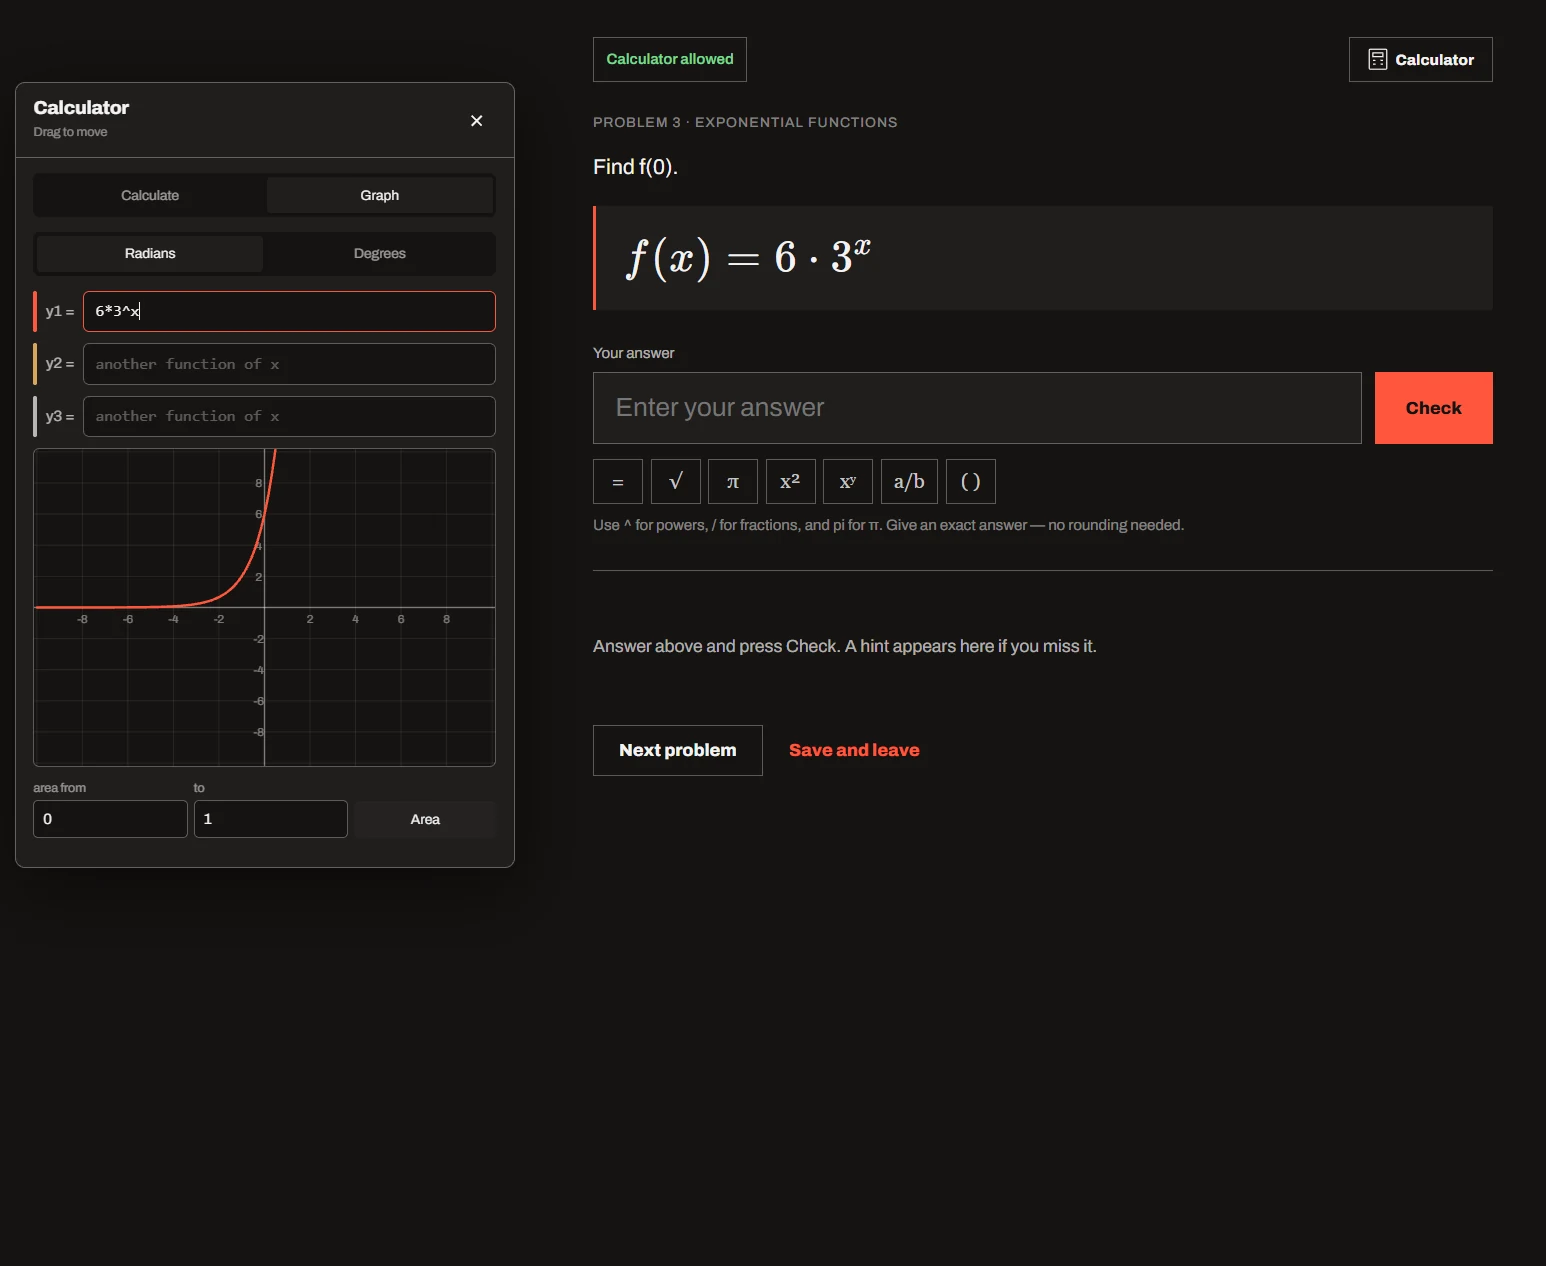Screen dimensions: 1546x1266
Task: Click the orange y2 color marker
Action: (x=35, y=364)
